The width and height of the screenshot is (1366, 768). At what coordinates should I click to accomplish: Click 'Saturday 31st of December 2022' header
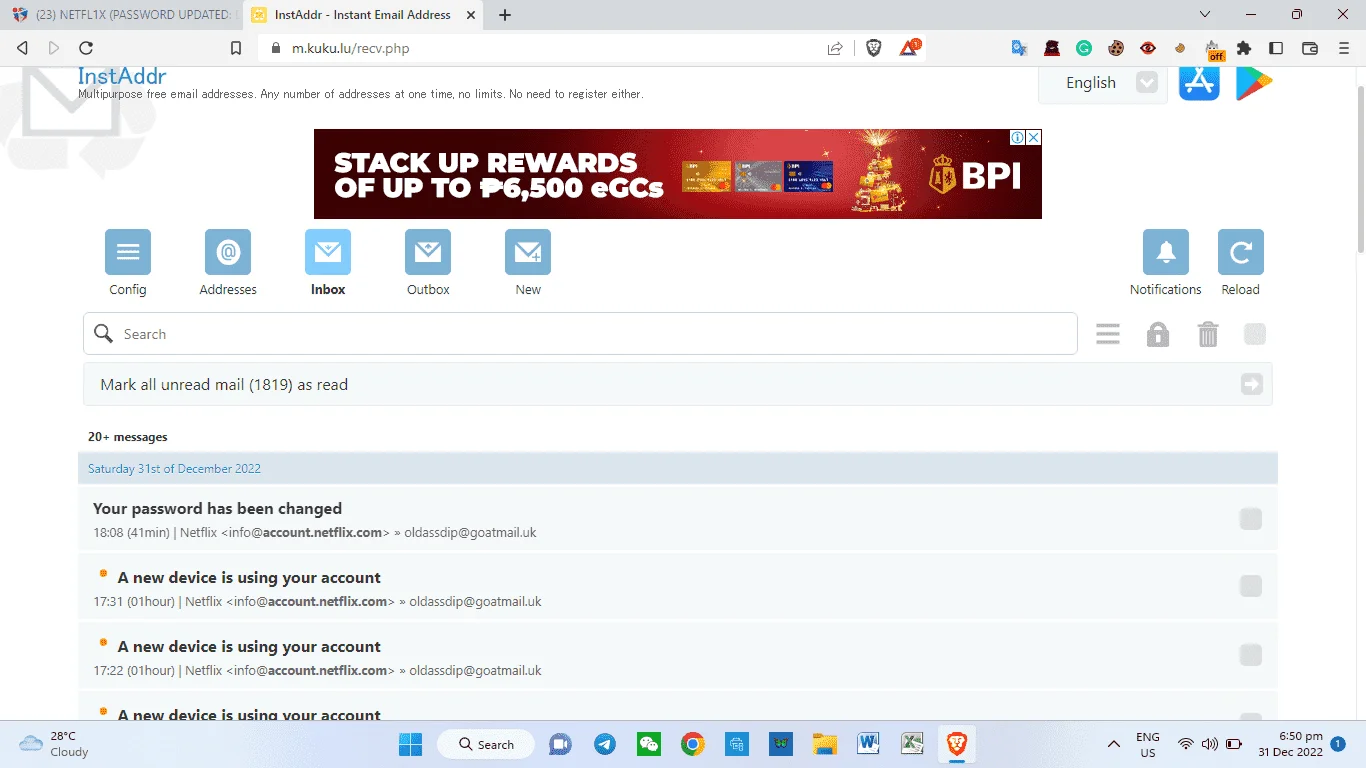(x=174, y=469)
